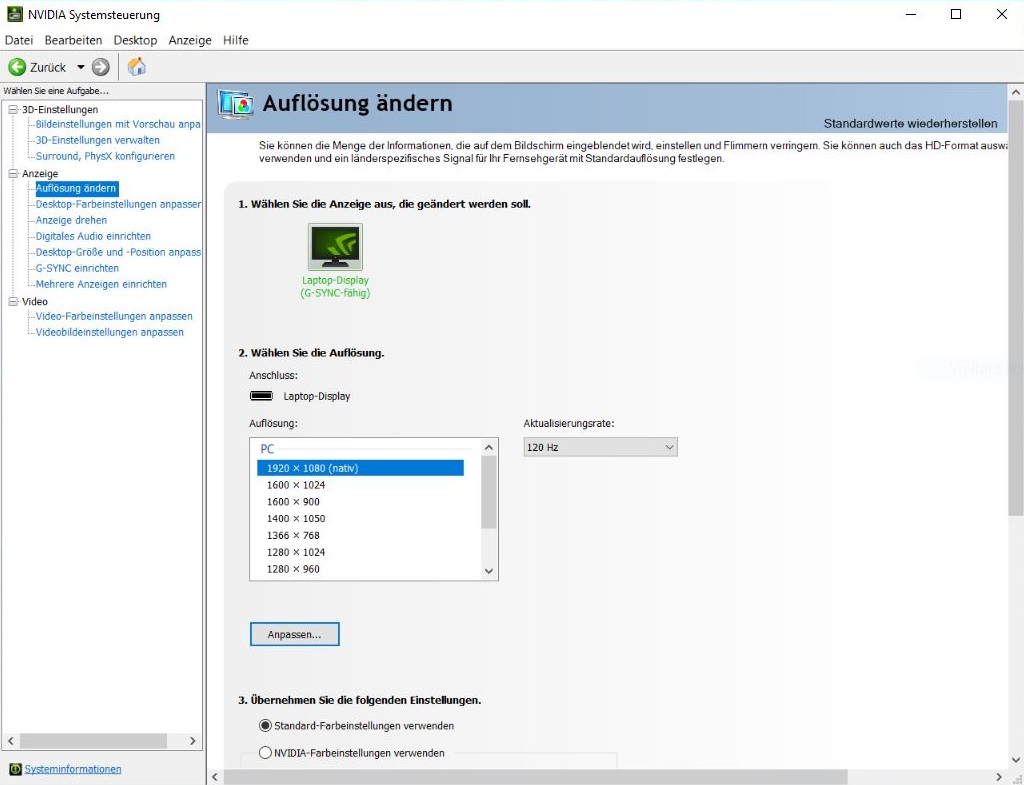Click main panel vertical scroll-up arrow
Screen dimensions: 1024x785
1016,92
